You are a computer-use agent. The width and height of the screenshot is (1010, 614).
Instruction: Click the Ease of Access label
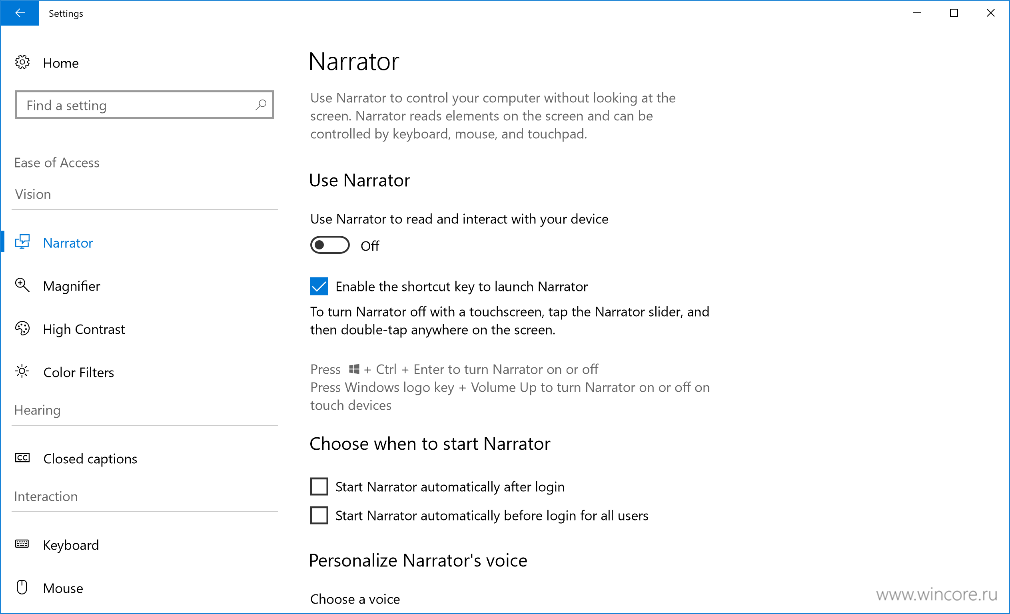pos(57,162)
